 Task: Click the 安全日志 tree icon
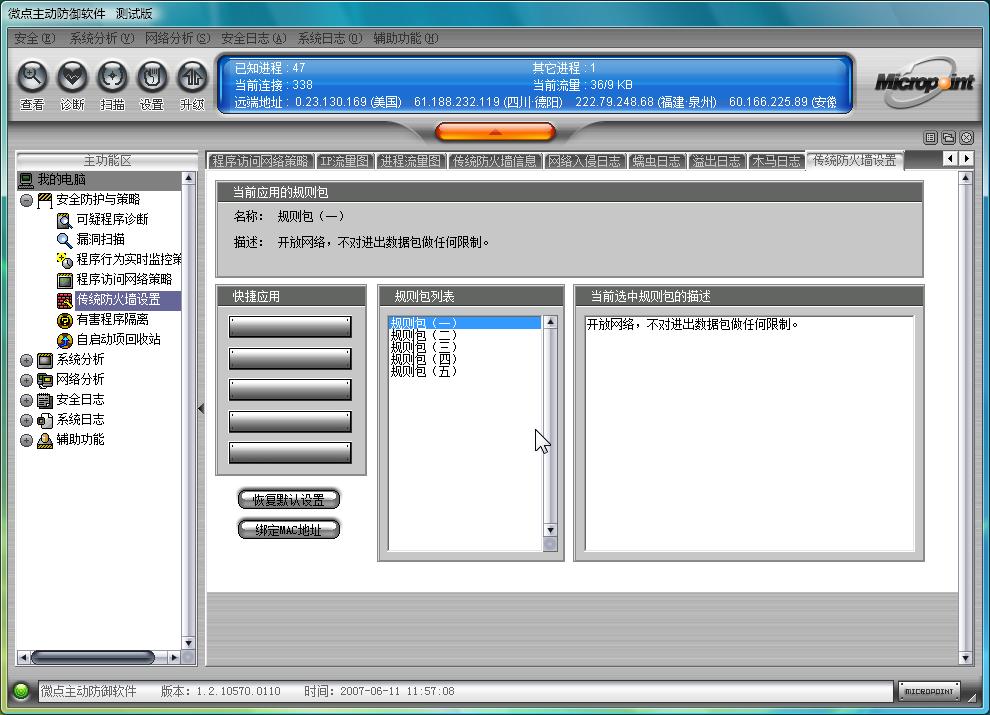click(x=45, y=400)
